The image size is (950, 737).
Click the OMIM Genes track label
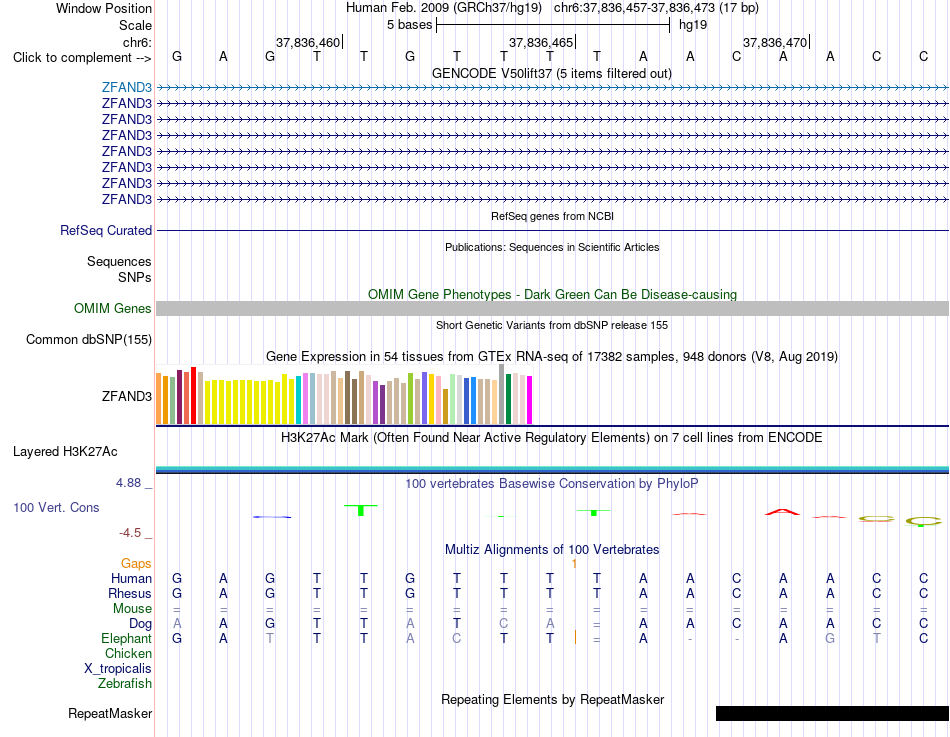[113, 308]
